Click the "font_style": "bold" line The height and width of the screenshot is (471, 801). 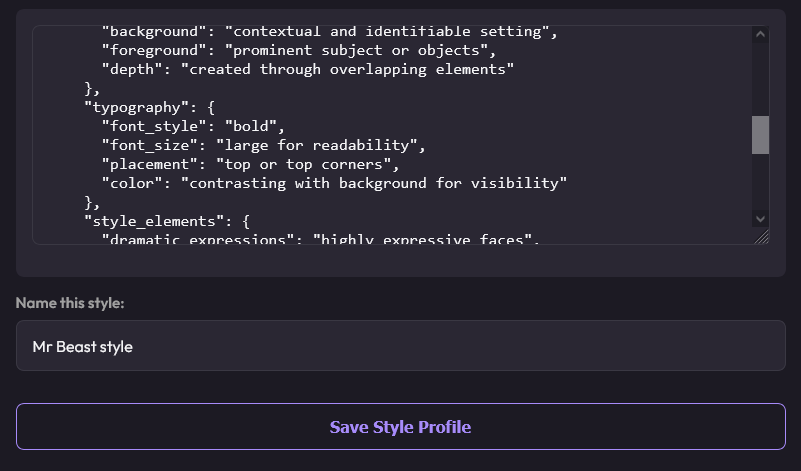[193, 126]
